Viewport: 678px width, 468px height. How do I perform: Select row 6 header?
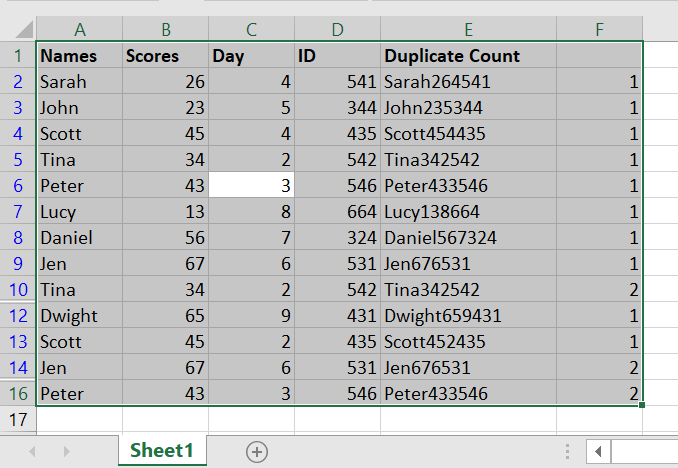tap(18, 185)
